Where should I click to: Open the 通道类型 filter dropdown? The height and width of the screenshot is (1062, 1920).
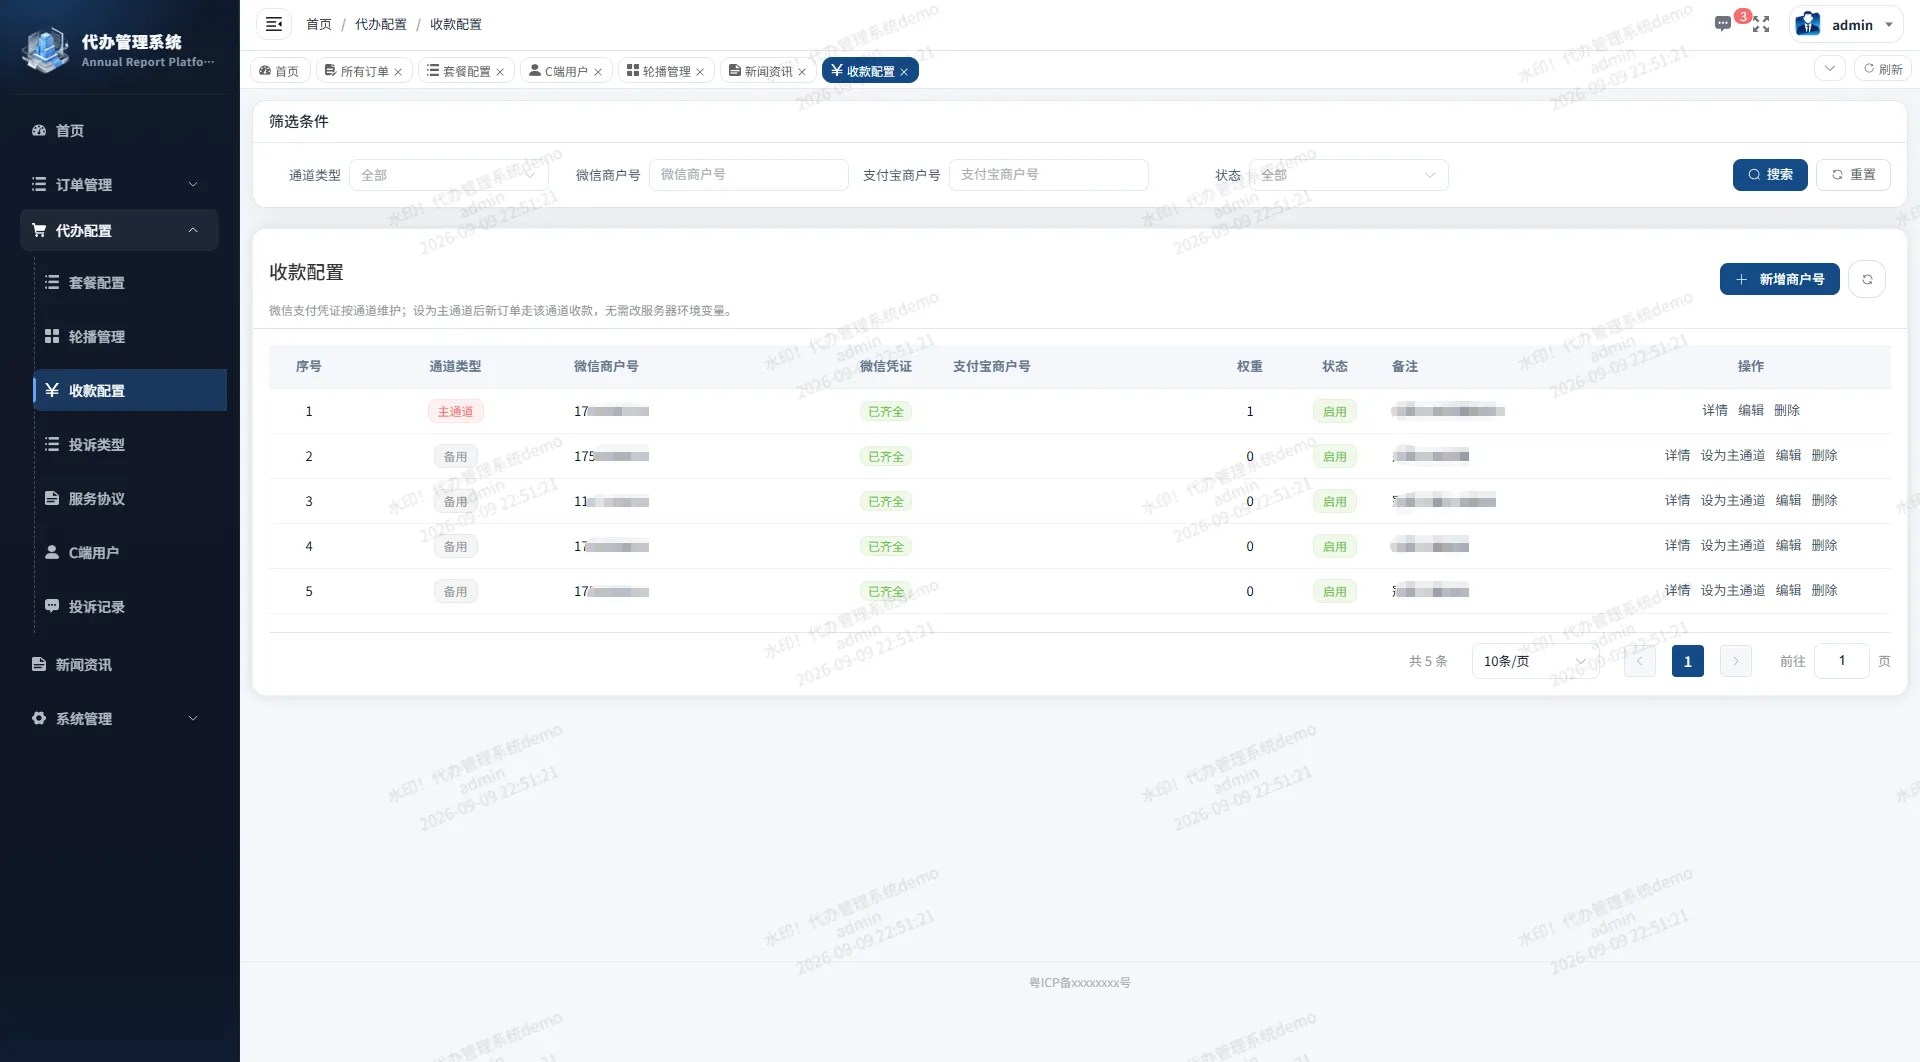point(449,175)
